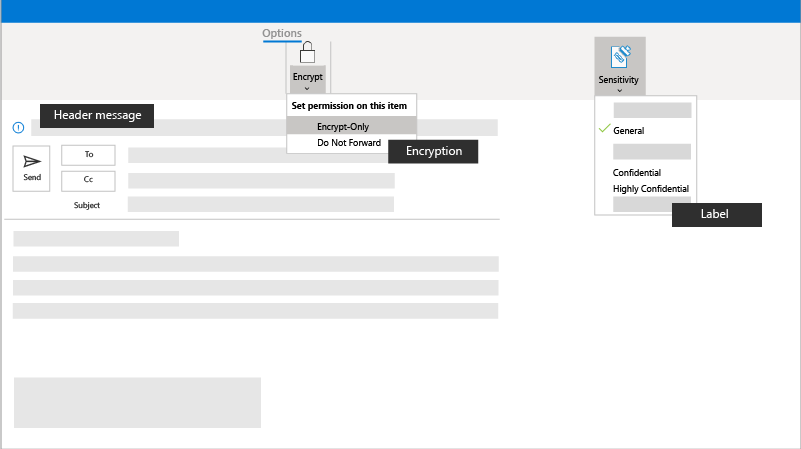801x449 pixels.
Task: Click the blue info icon in header
Action: click(x=18, y=128)
